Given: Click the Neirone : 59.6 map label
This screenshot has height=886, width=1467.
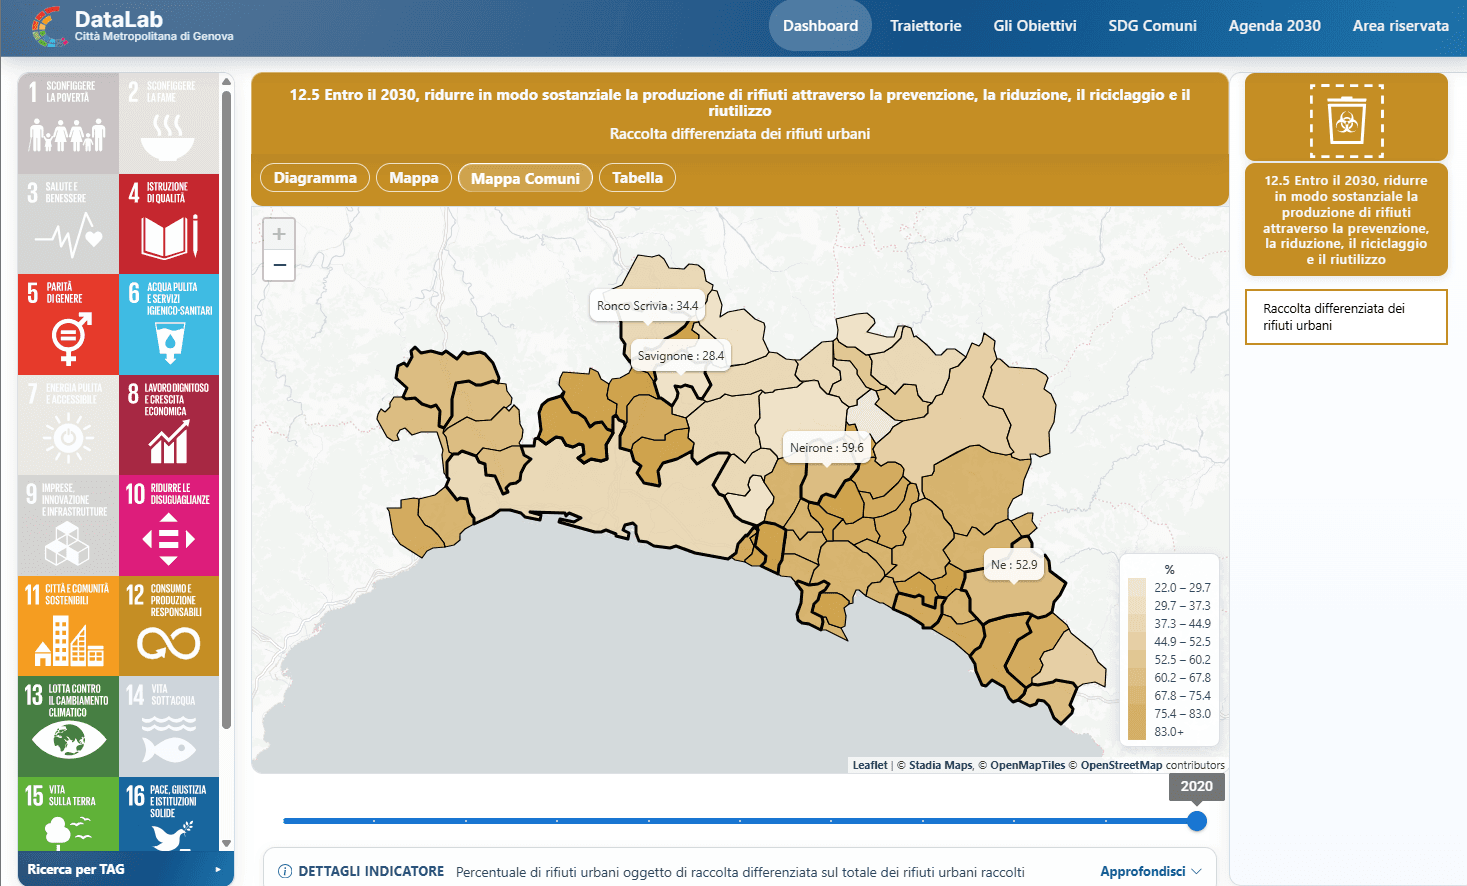Looking at the screenshot, I should [x=827, y=448].
